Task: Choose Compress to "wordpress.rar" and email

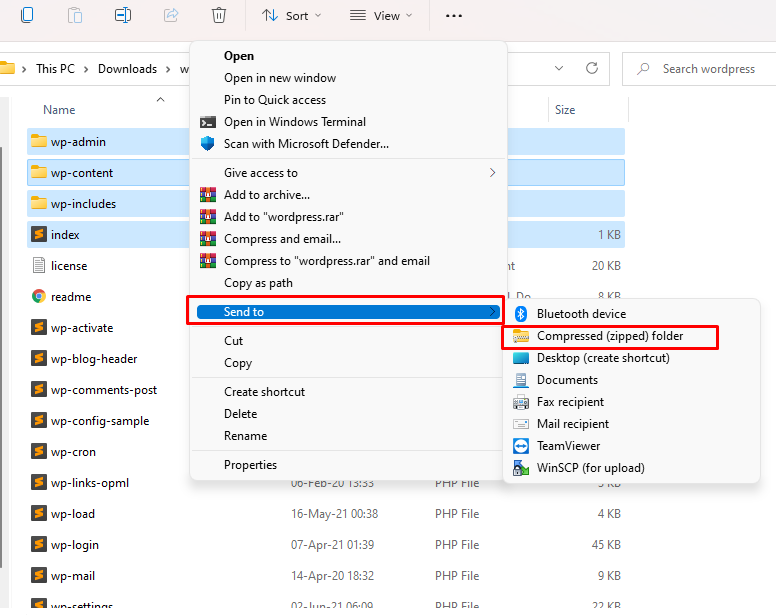Action: (348, 261)
